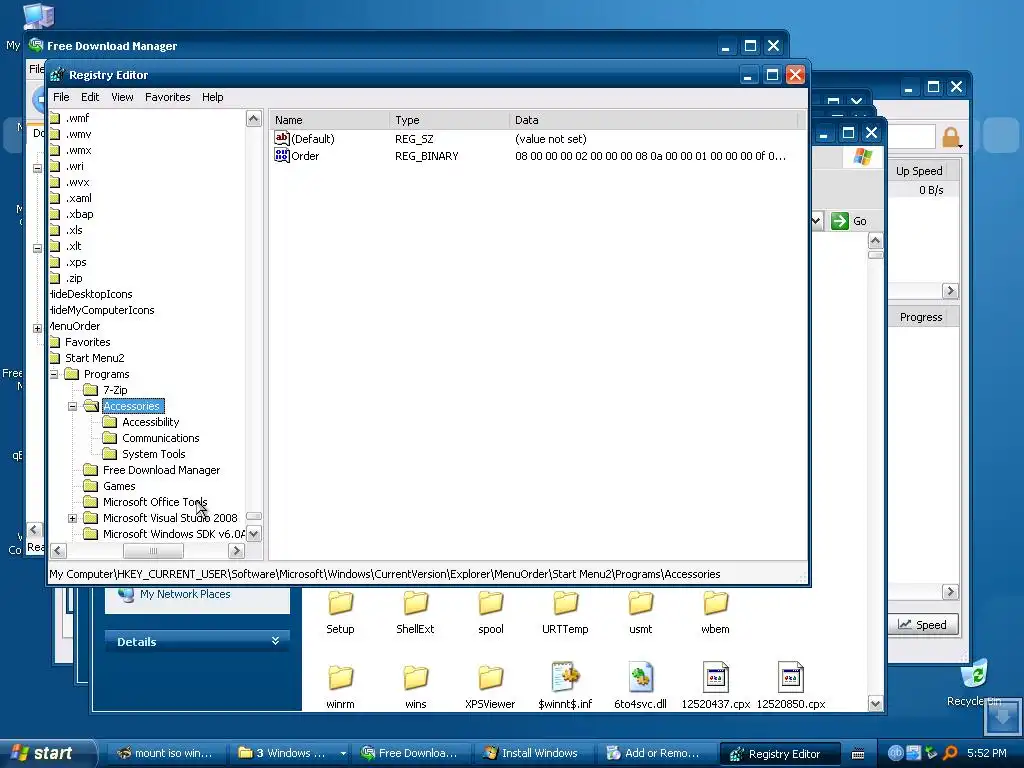This screenshot has height=768, width=1024.
Task: Switch to Add or Remove taskbar button
Action: coord(654,753)
